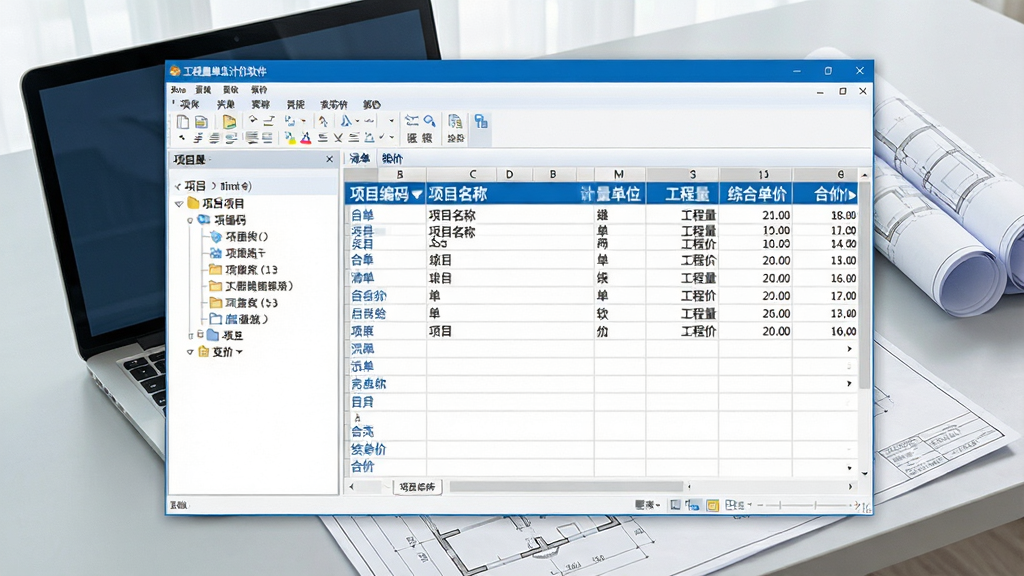Select the yellow paint fill toolbar icon
Viewport: 1024px width, 576px height.
(290, 138)
